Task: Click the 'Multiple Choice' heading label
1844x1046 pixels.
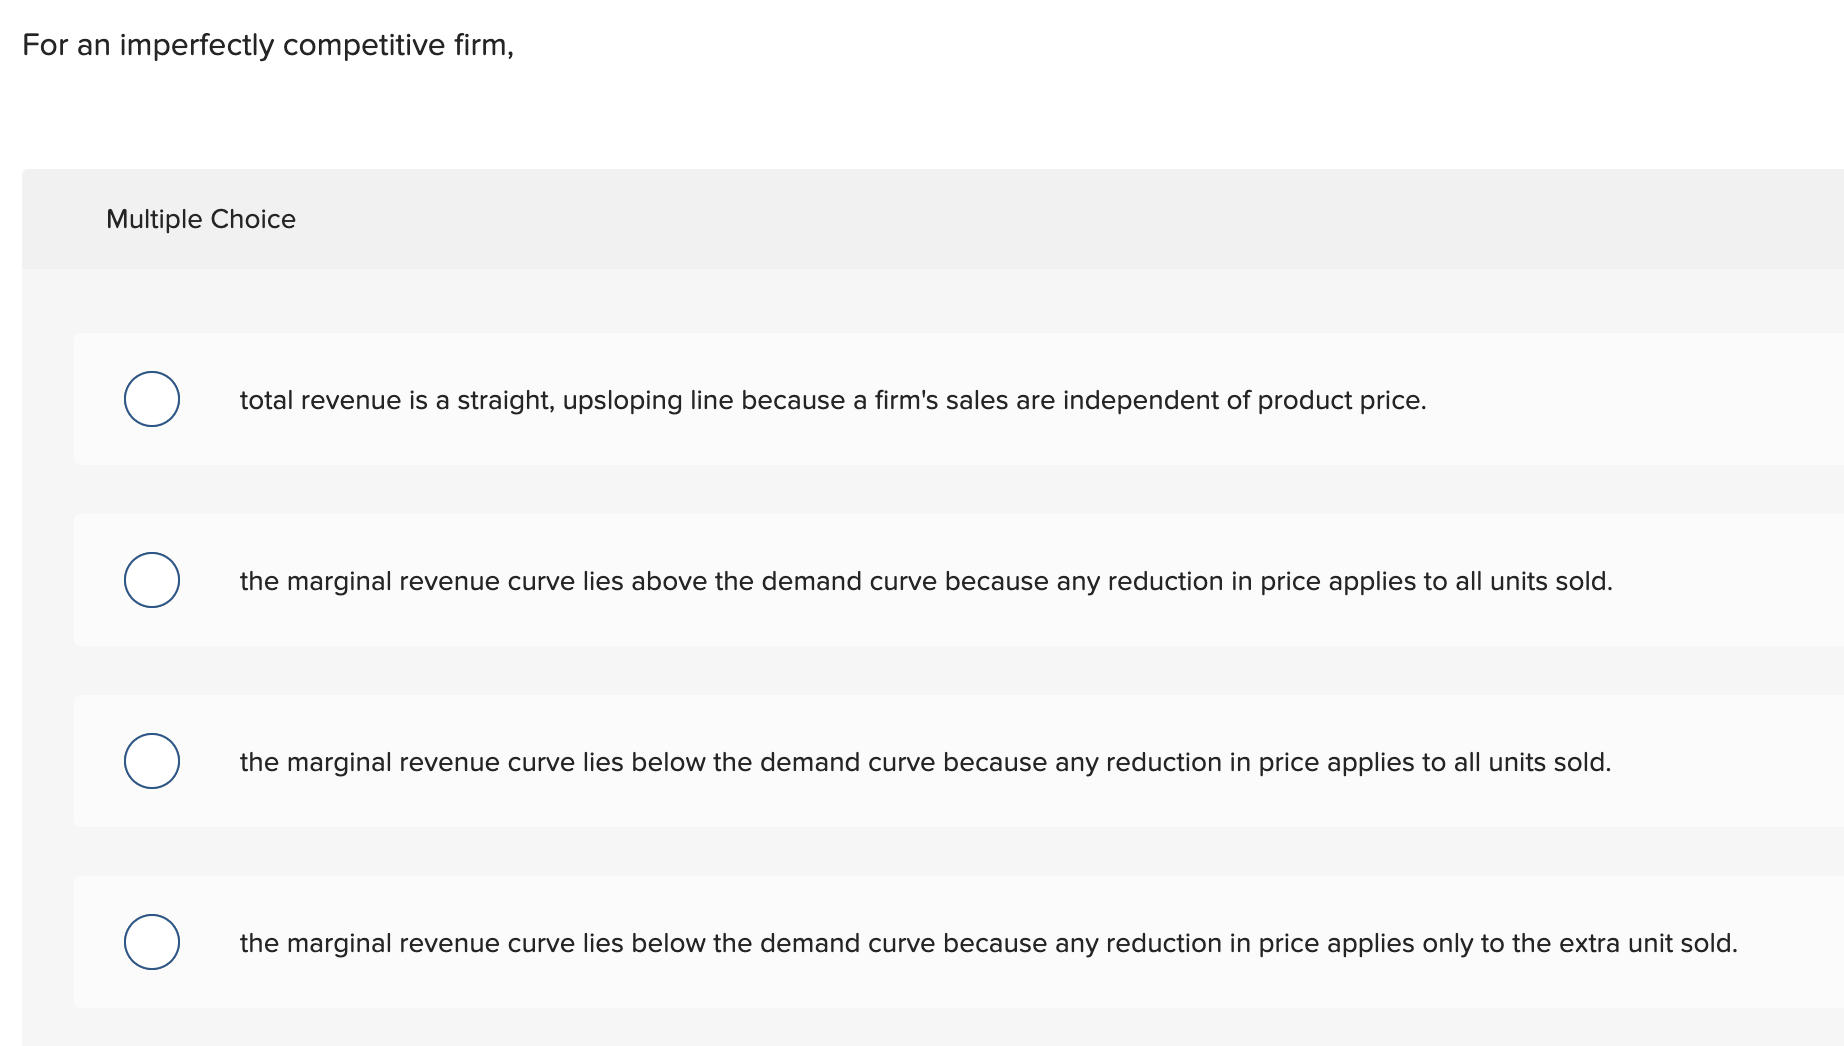Action: click(201, 219)
